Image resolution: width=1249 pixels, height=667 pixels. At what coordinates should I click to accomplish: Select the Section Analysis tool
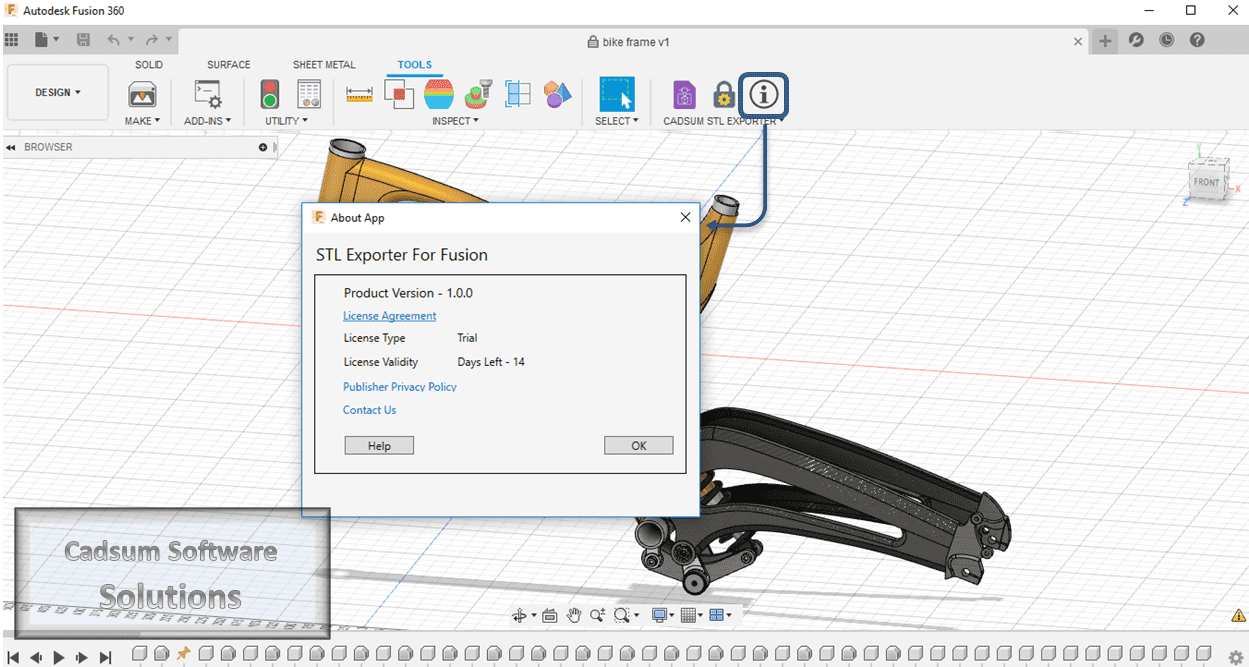coord(518,93)
